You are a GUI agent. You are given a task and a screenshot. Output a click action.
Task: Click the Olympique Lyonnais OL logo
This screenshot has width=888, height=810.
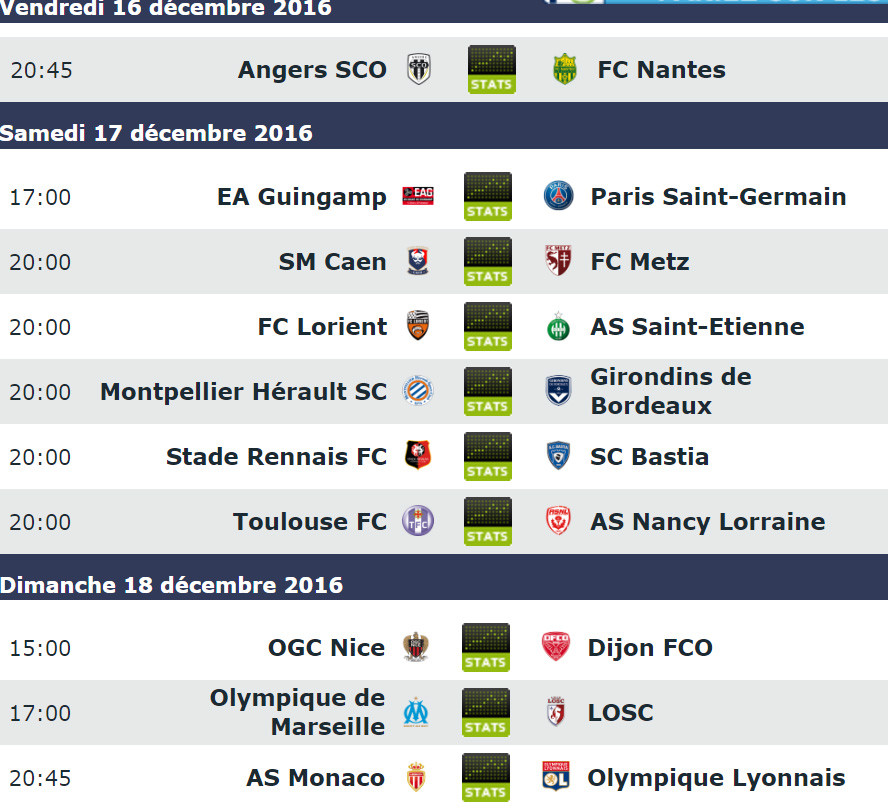pyautogui.click(x=556, y=777)
